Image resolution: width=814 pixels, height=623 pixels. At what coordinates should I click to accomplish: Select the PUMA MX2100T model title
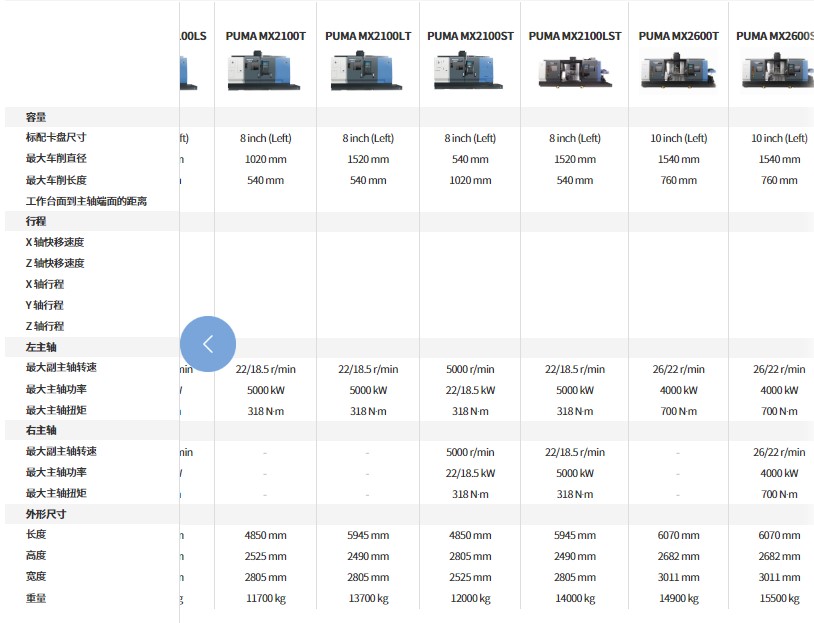pyautogui.click(x=265, y=36)
